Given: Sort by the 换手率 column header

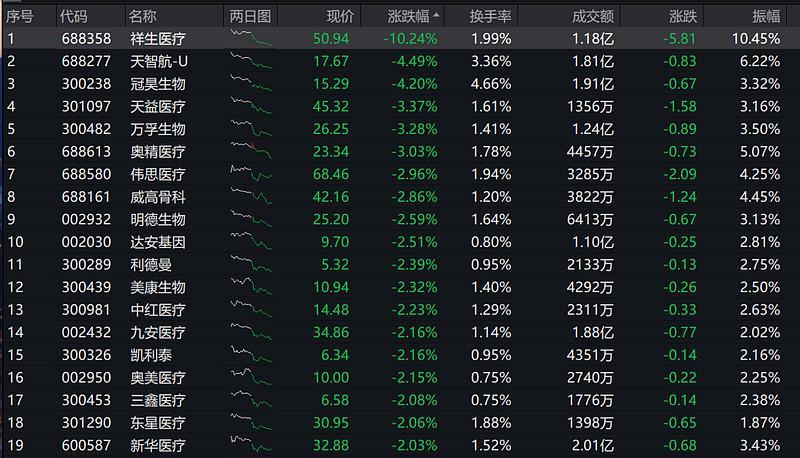Looking at the screenshot, I should tap(490, 17).
